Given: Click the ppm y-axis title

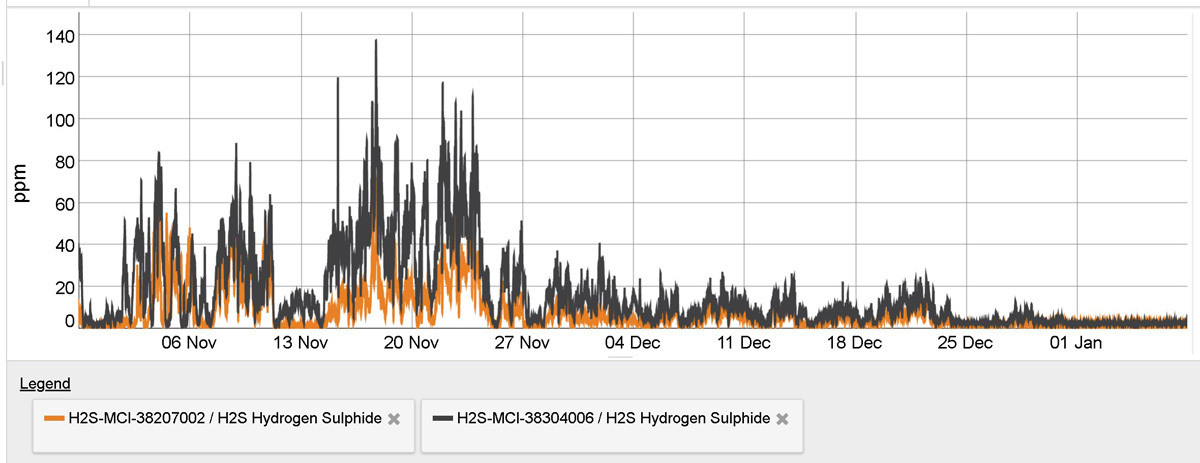Looking at the screenshot, I should (x=21, y=181).
